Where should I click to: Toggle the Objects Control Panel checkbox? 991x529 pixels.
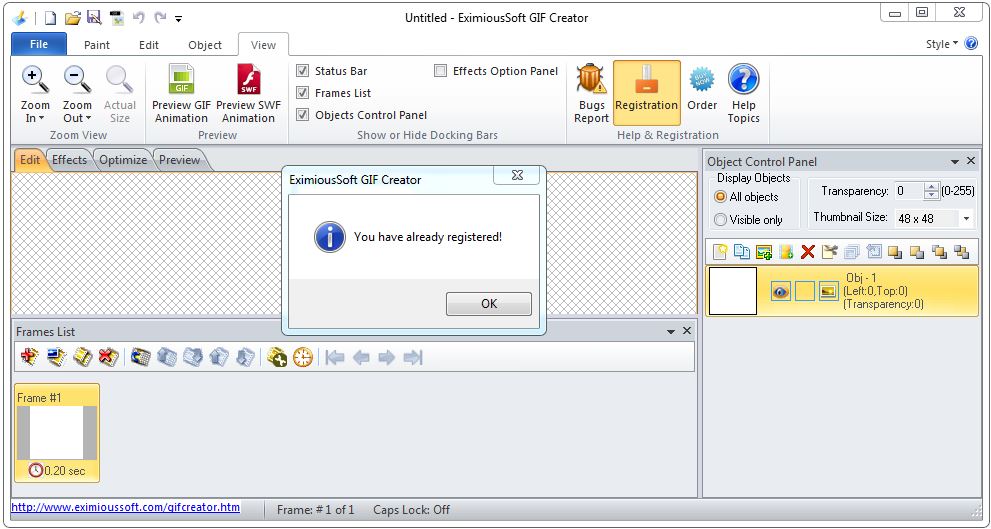pos(303,115)
